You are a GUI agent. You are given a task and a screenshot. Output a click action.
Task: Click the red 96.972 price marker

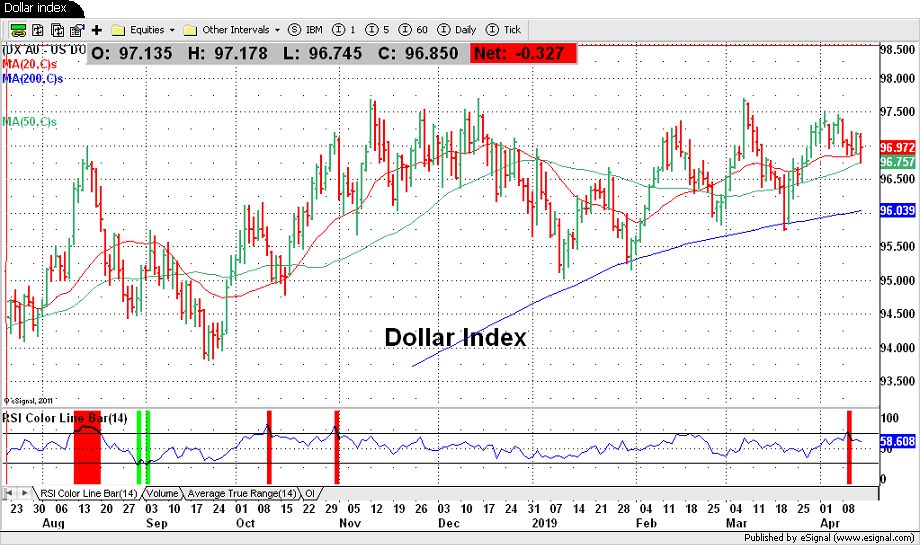click(897, 147)
